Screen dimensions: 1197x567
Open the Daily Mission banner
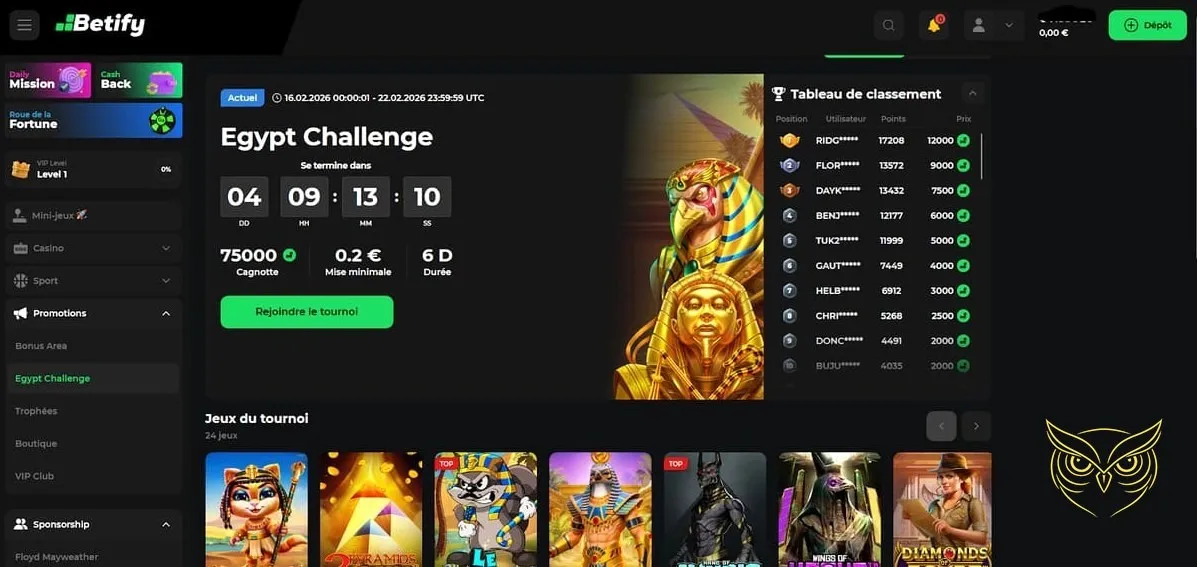coord(48,80)
